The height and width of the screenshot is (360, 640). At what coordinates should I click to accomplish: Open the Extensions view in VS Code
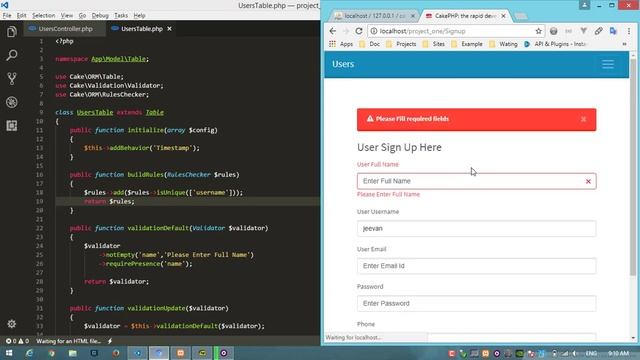12,126
